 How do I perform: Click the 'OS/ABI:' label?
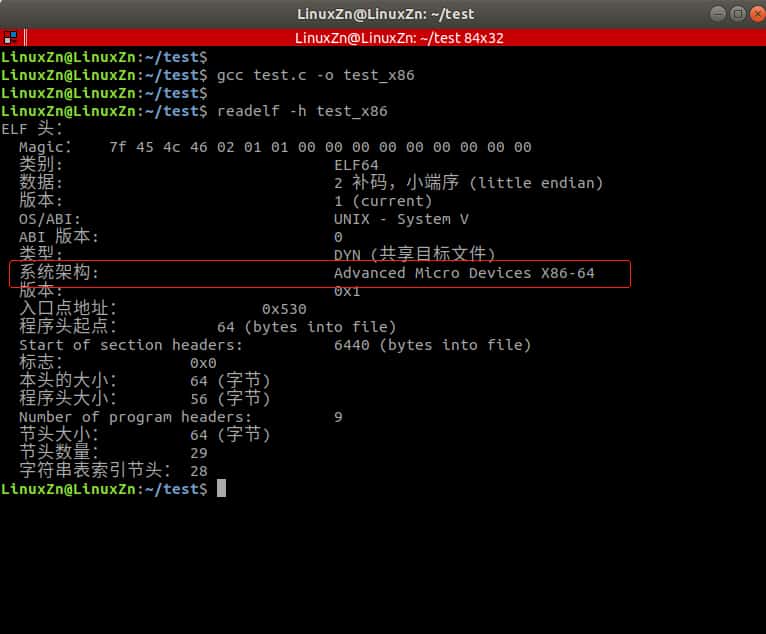pyautogui.click(x=50, y=219)
